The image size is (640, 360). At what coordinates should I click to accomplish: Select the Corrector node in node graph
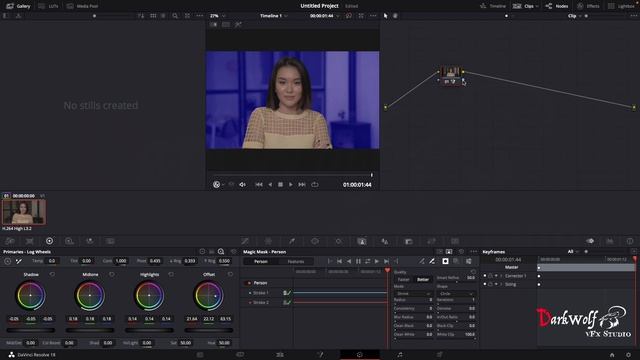(x=451, y=76)
